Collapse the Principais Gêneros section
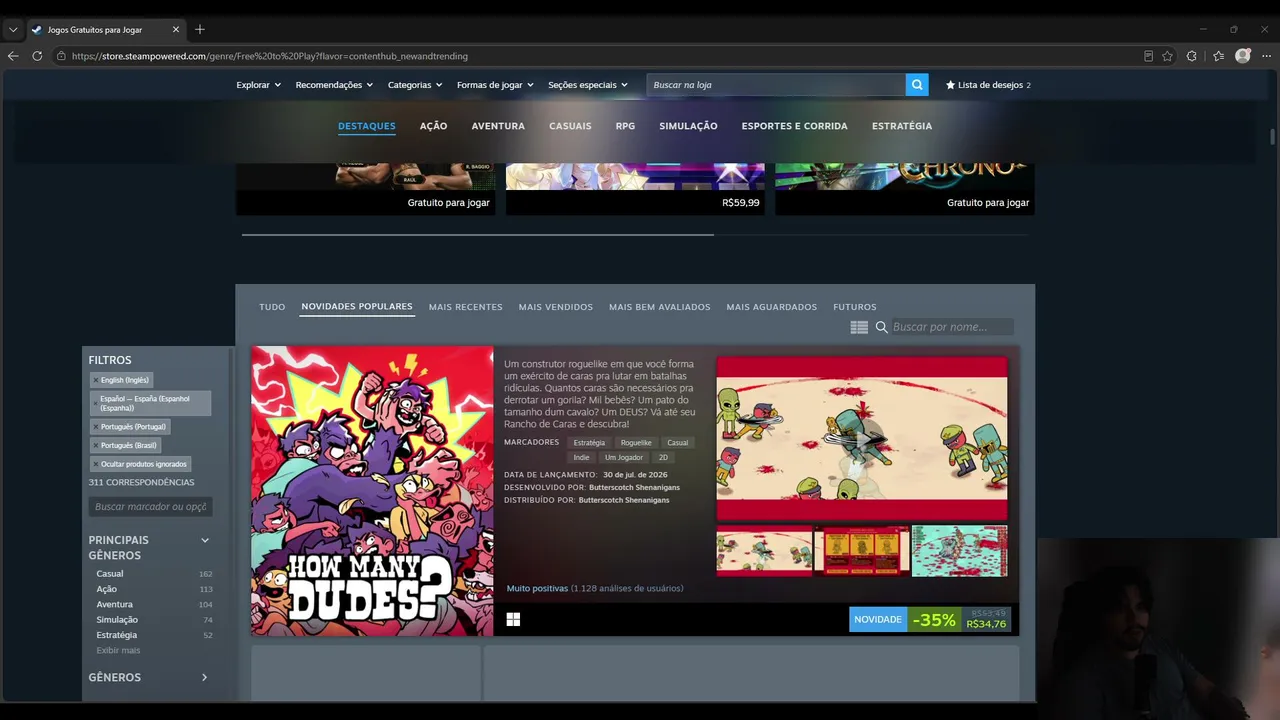This screenshot has height=720, width=1280. (205, 541)
